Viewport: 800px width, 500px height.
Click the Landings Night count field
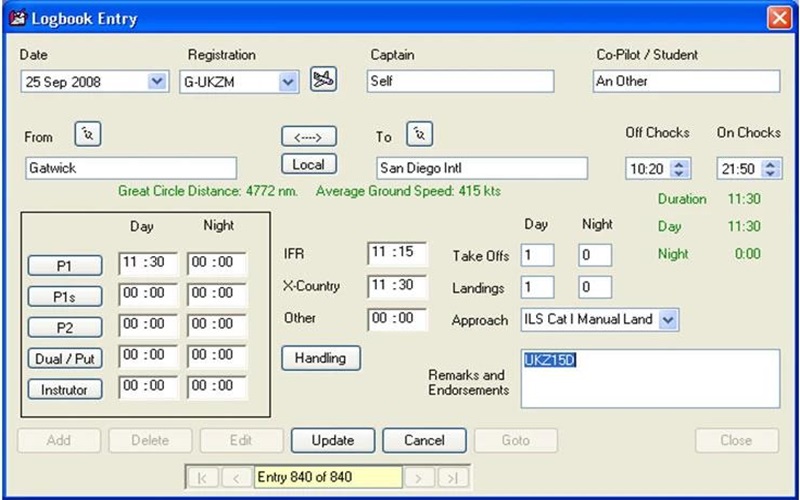pos(595,287)
